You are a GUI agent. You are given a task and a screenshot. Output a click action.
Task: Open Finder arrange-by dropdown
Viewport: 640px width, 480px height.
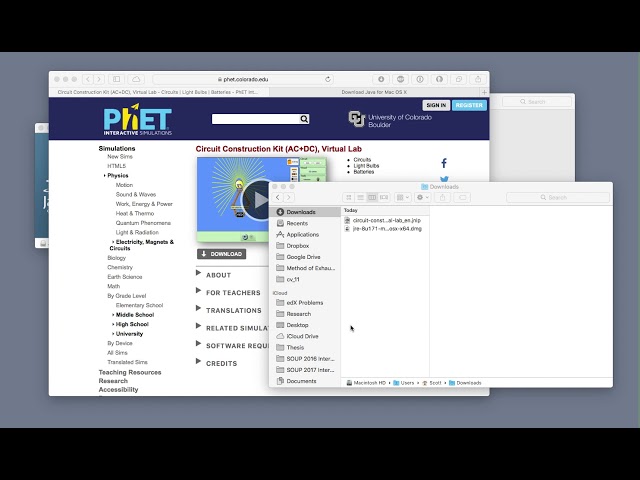point(402,198)
